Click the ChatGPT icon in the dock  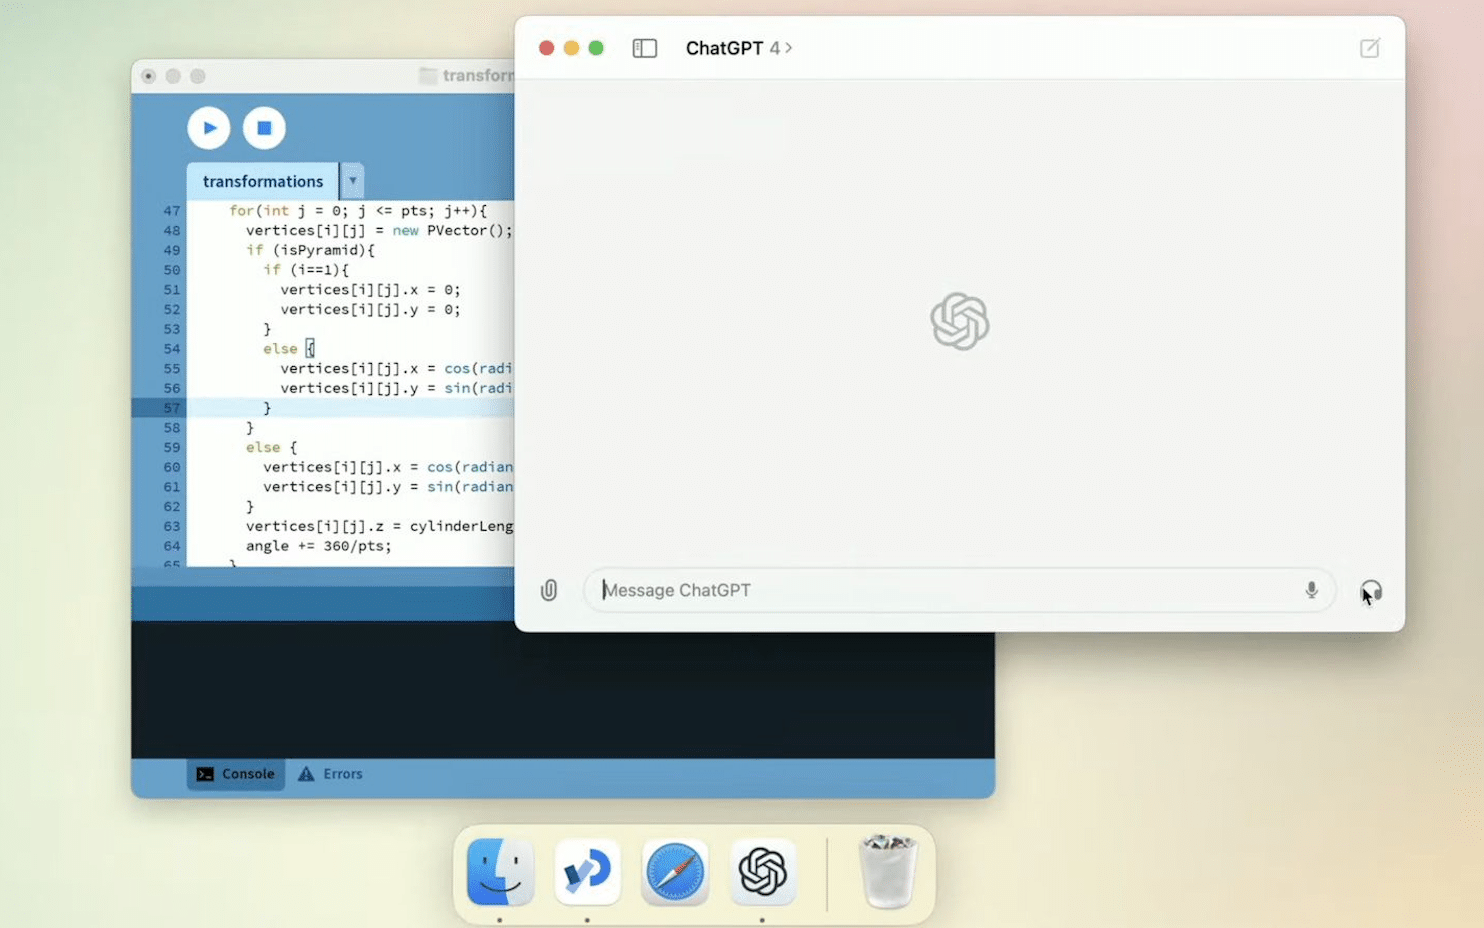coord(762,871)
